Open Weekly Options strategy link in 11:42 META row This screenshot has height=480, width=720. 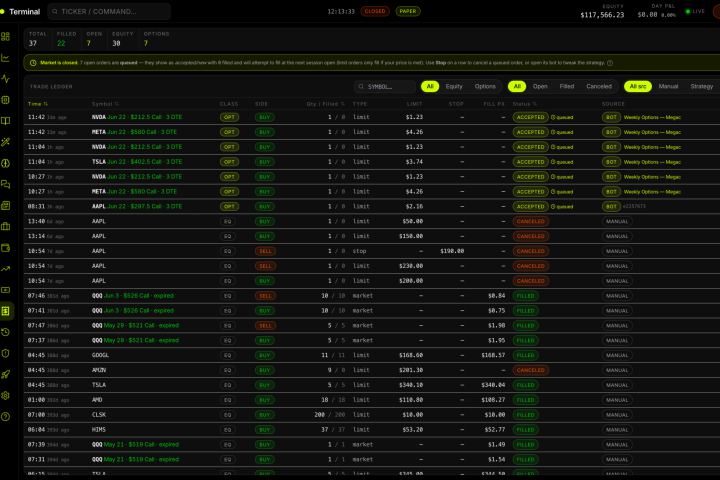coord(652,132)
